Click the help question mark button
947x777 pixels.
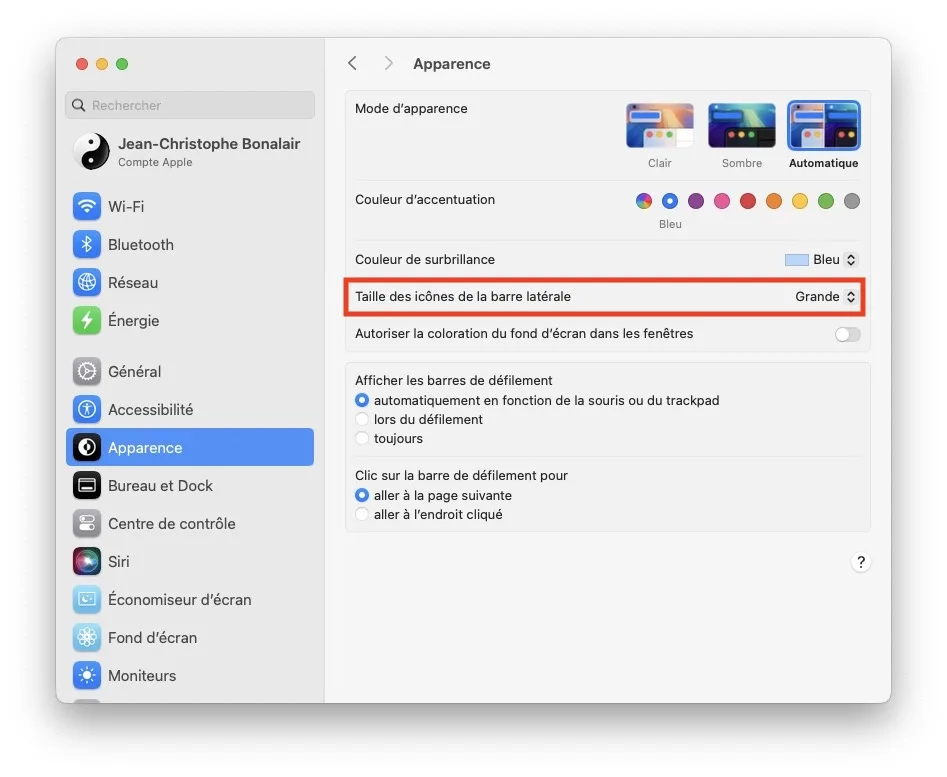click(x=861, y=562)
